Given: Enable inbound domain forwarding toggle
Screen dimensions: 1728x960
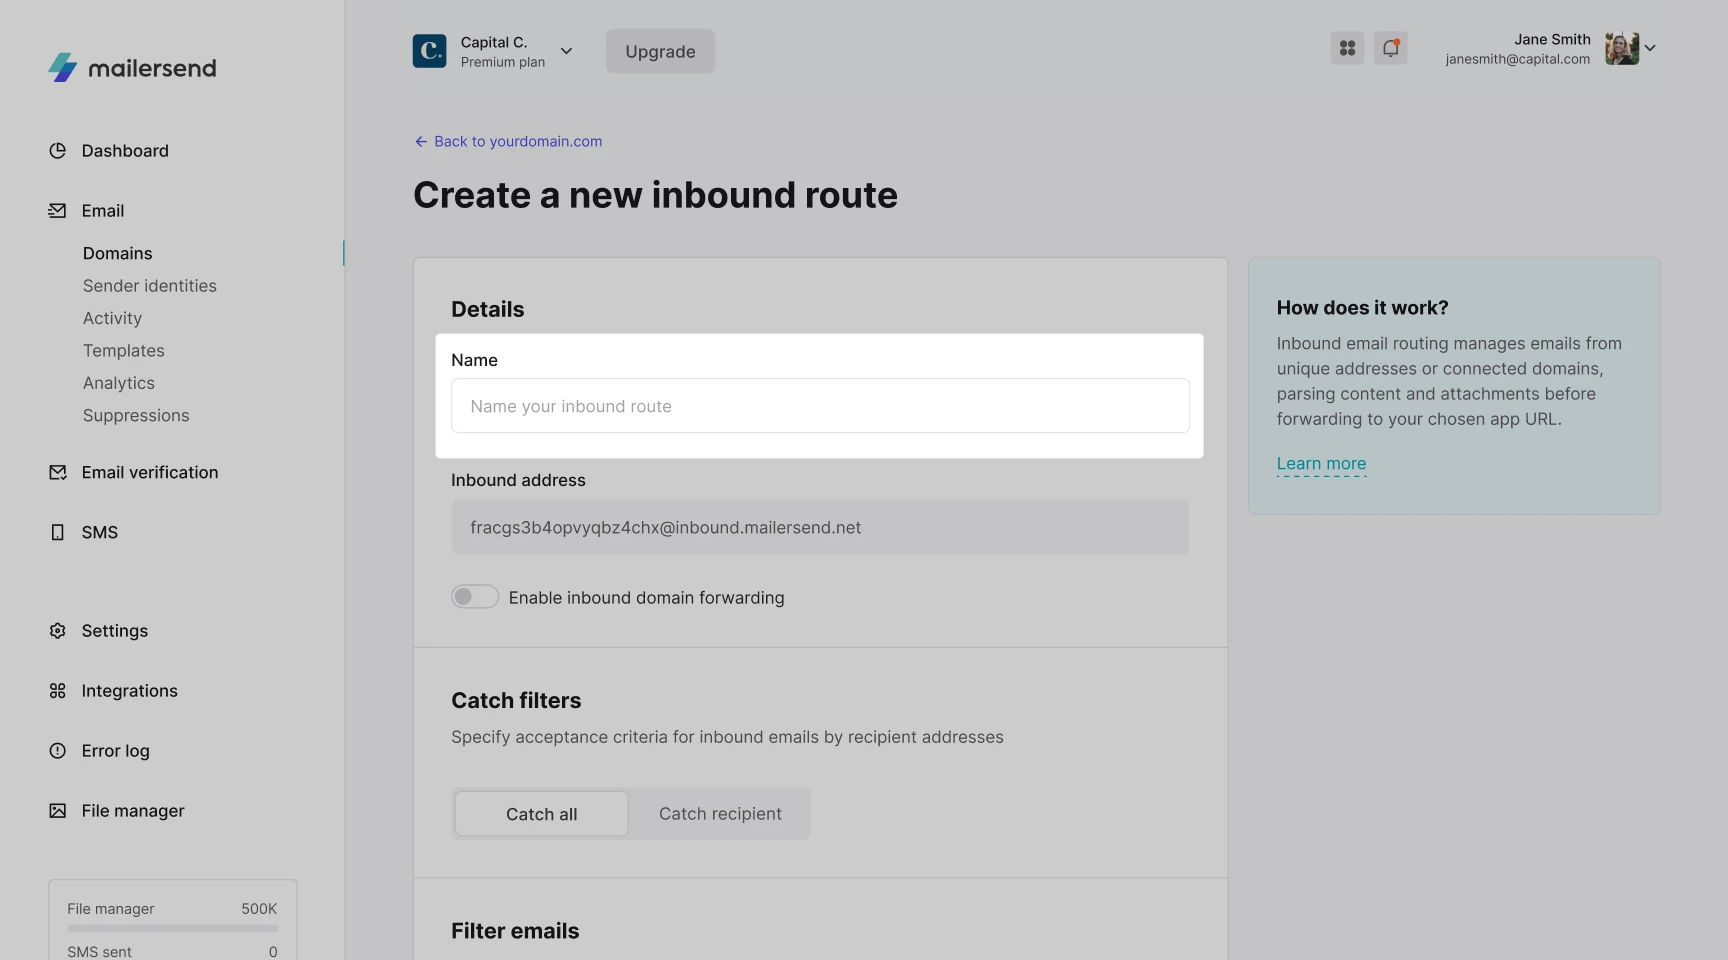Looking at the screenshot, I should click(474, 597).
